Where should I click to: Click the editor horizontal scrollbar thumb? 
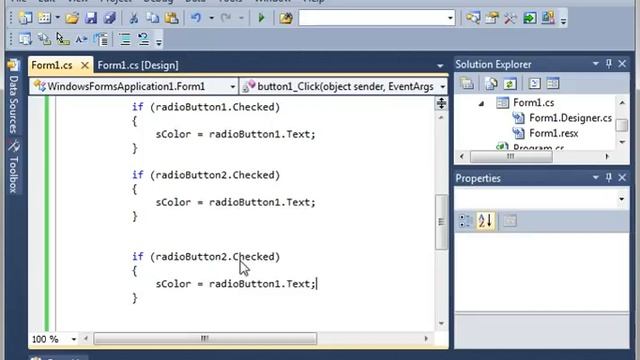point(205,338)
